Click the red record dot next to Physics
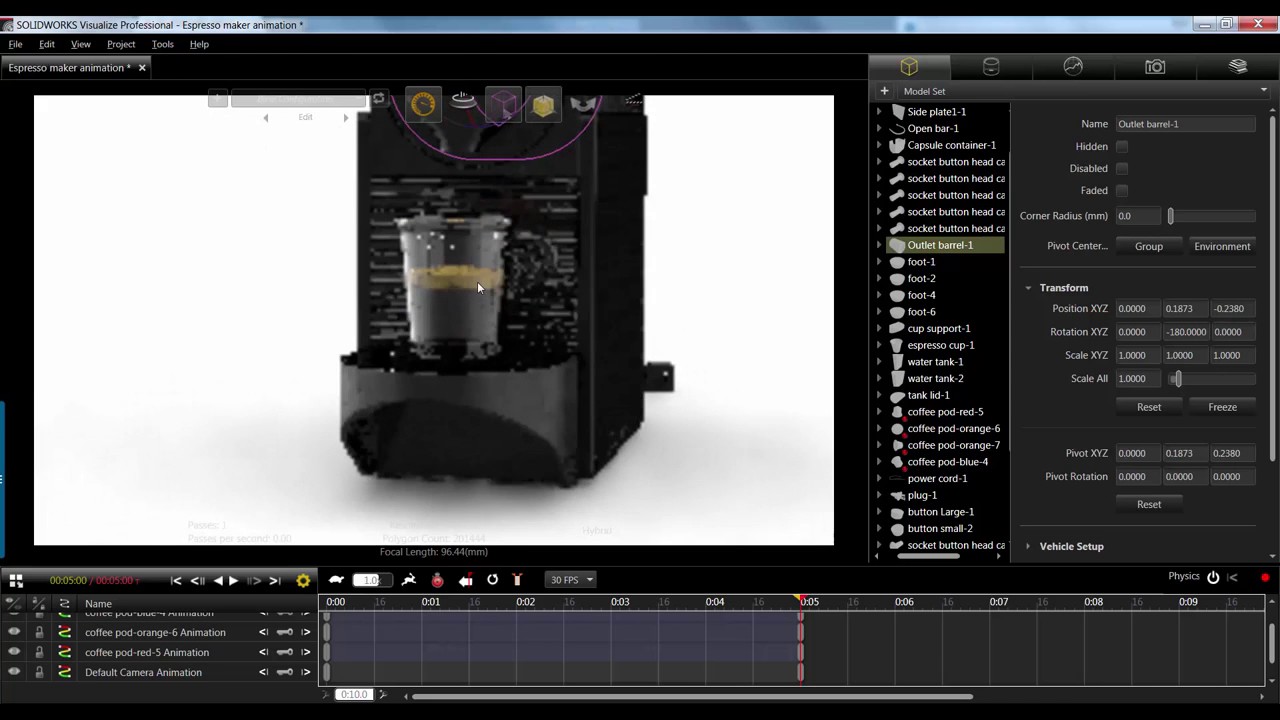Image resolution: width=1280 pixels, height=720 pixels. tap(1265, 577)
